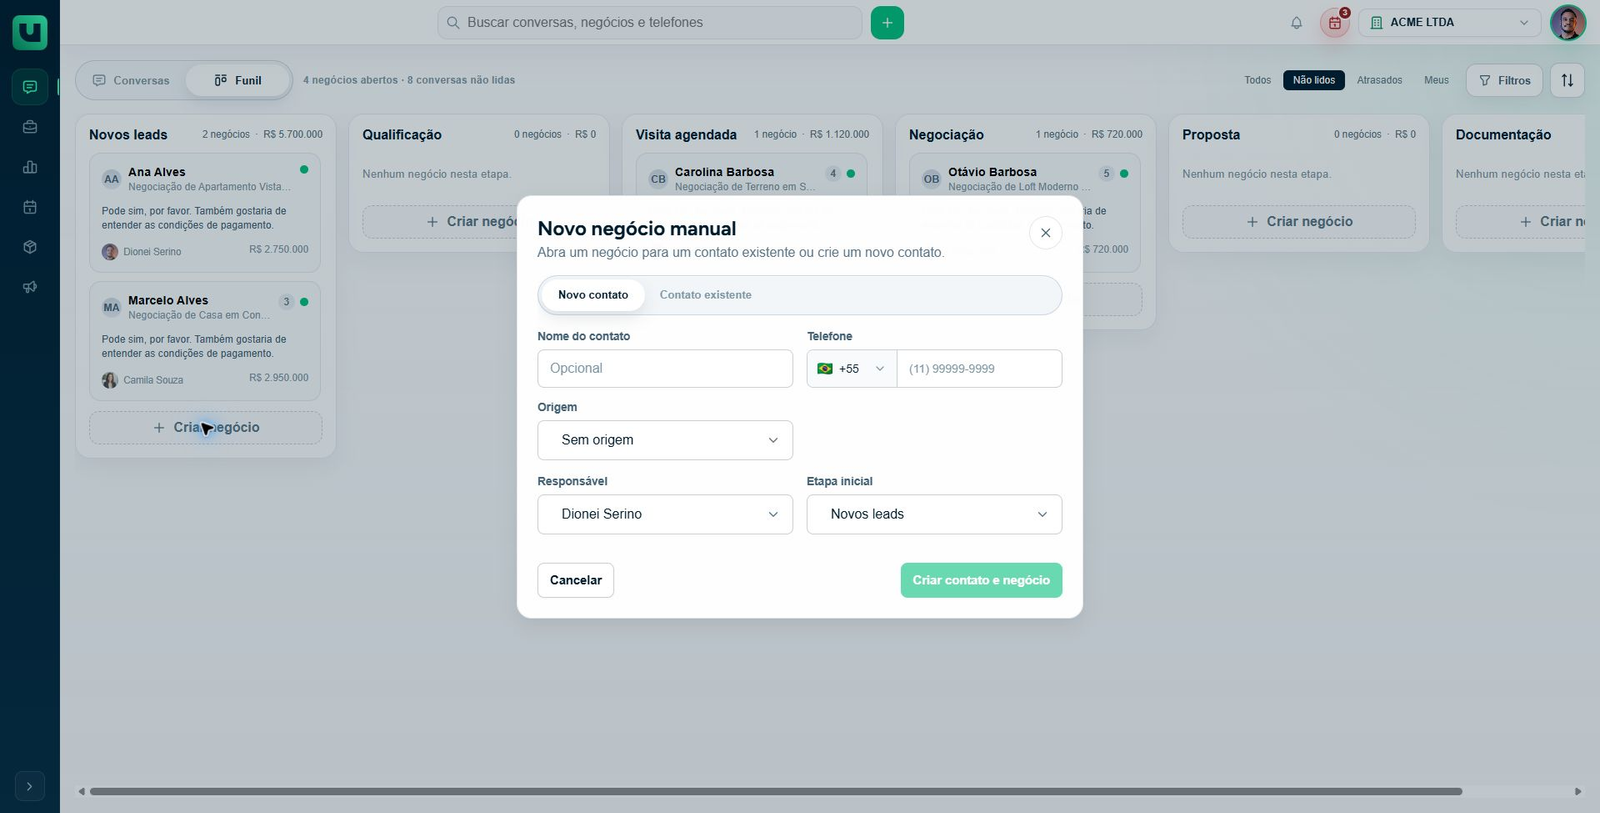Click the green plus button beside search
The image size is (1600, 813).
pyautogui.click(x=887, y=23)
